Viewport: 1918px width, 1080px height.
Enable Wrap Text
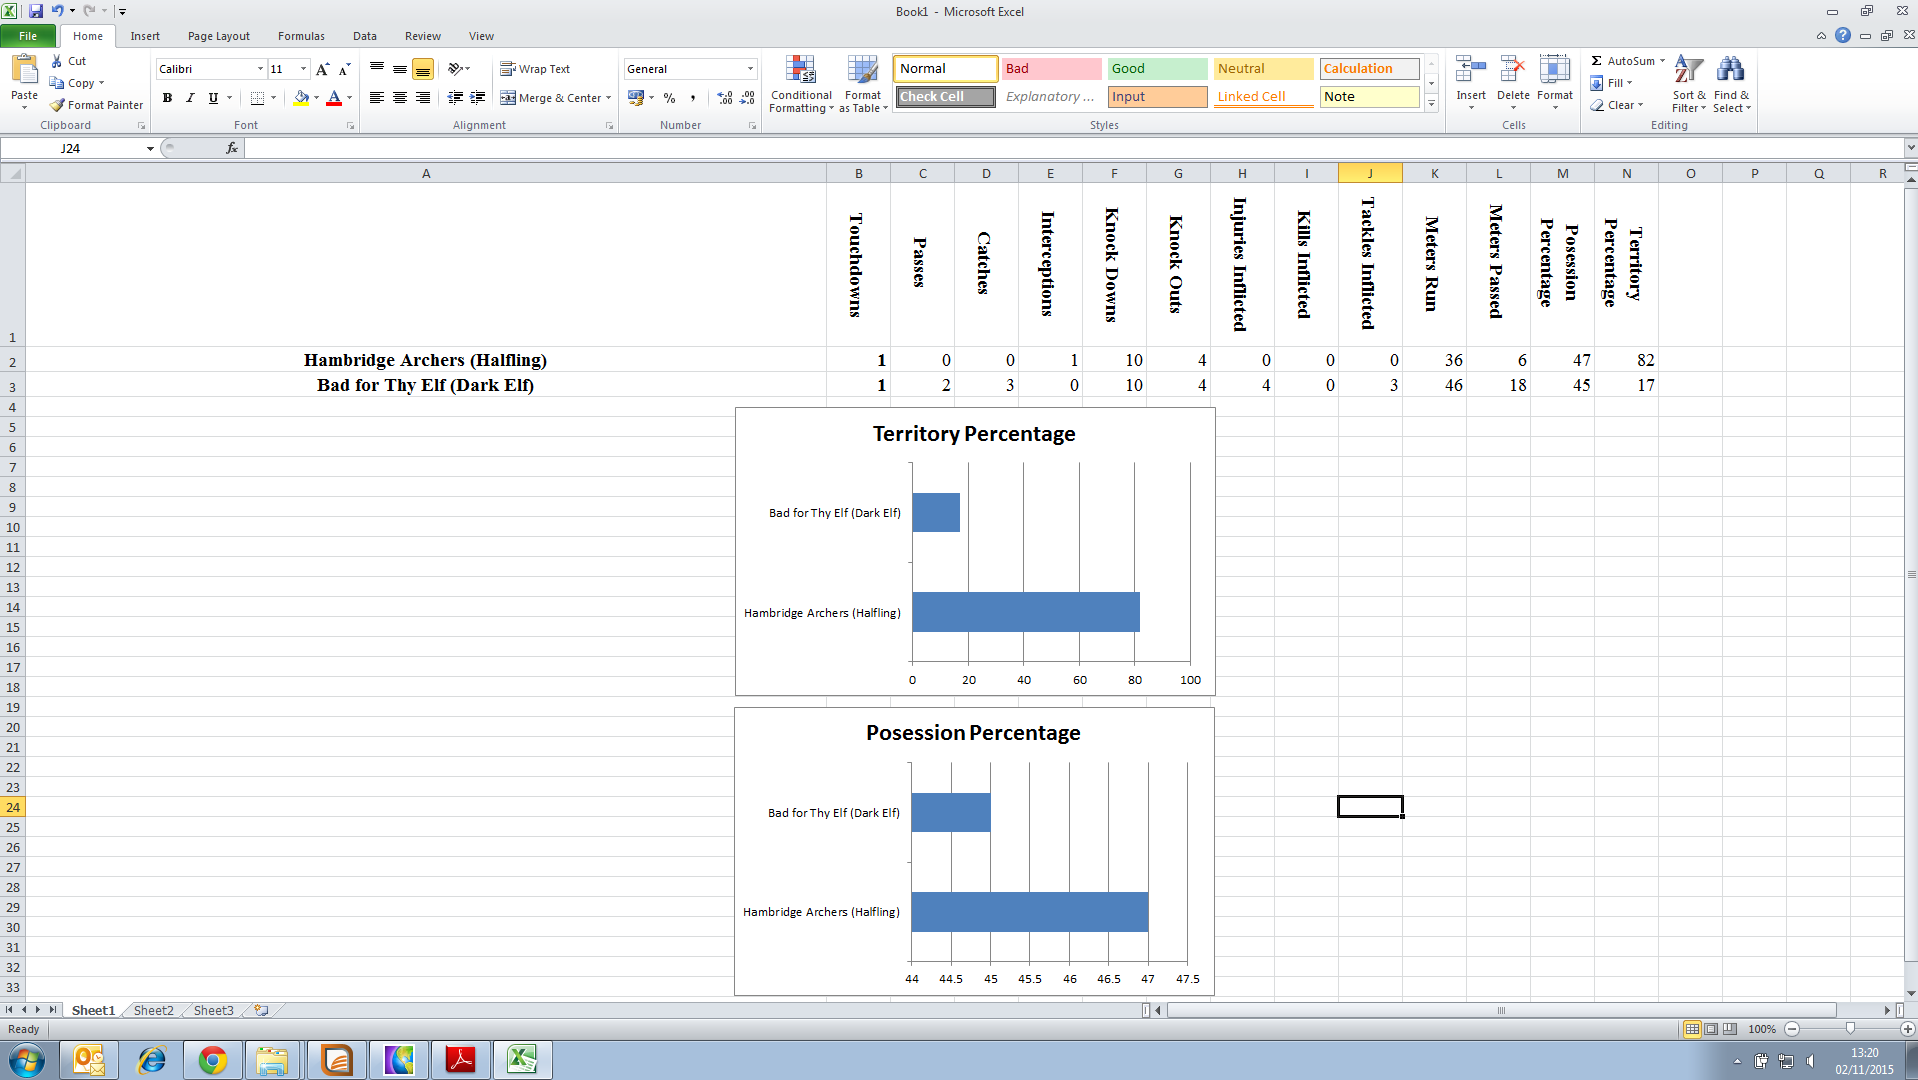(x=536, y=69)
